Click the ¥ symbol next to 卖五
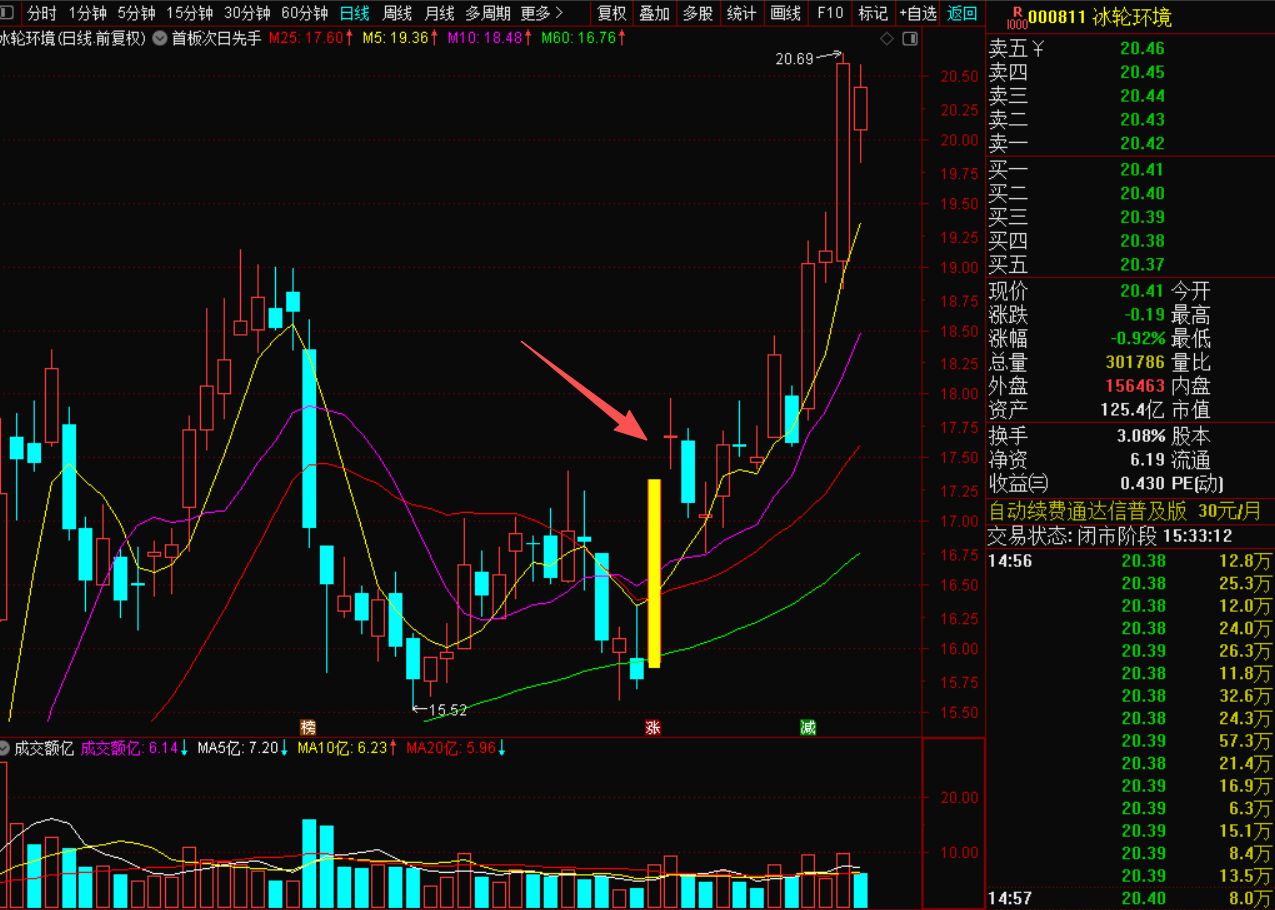 1037,48
